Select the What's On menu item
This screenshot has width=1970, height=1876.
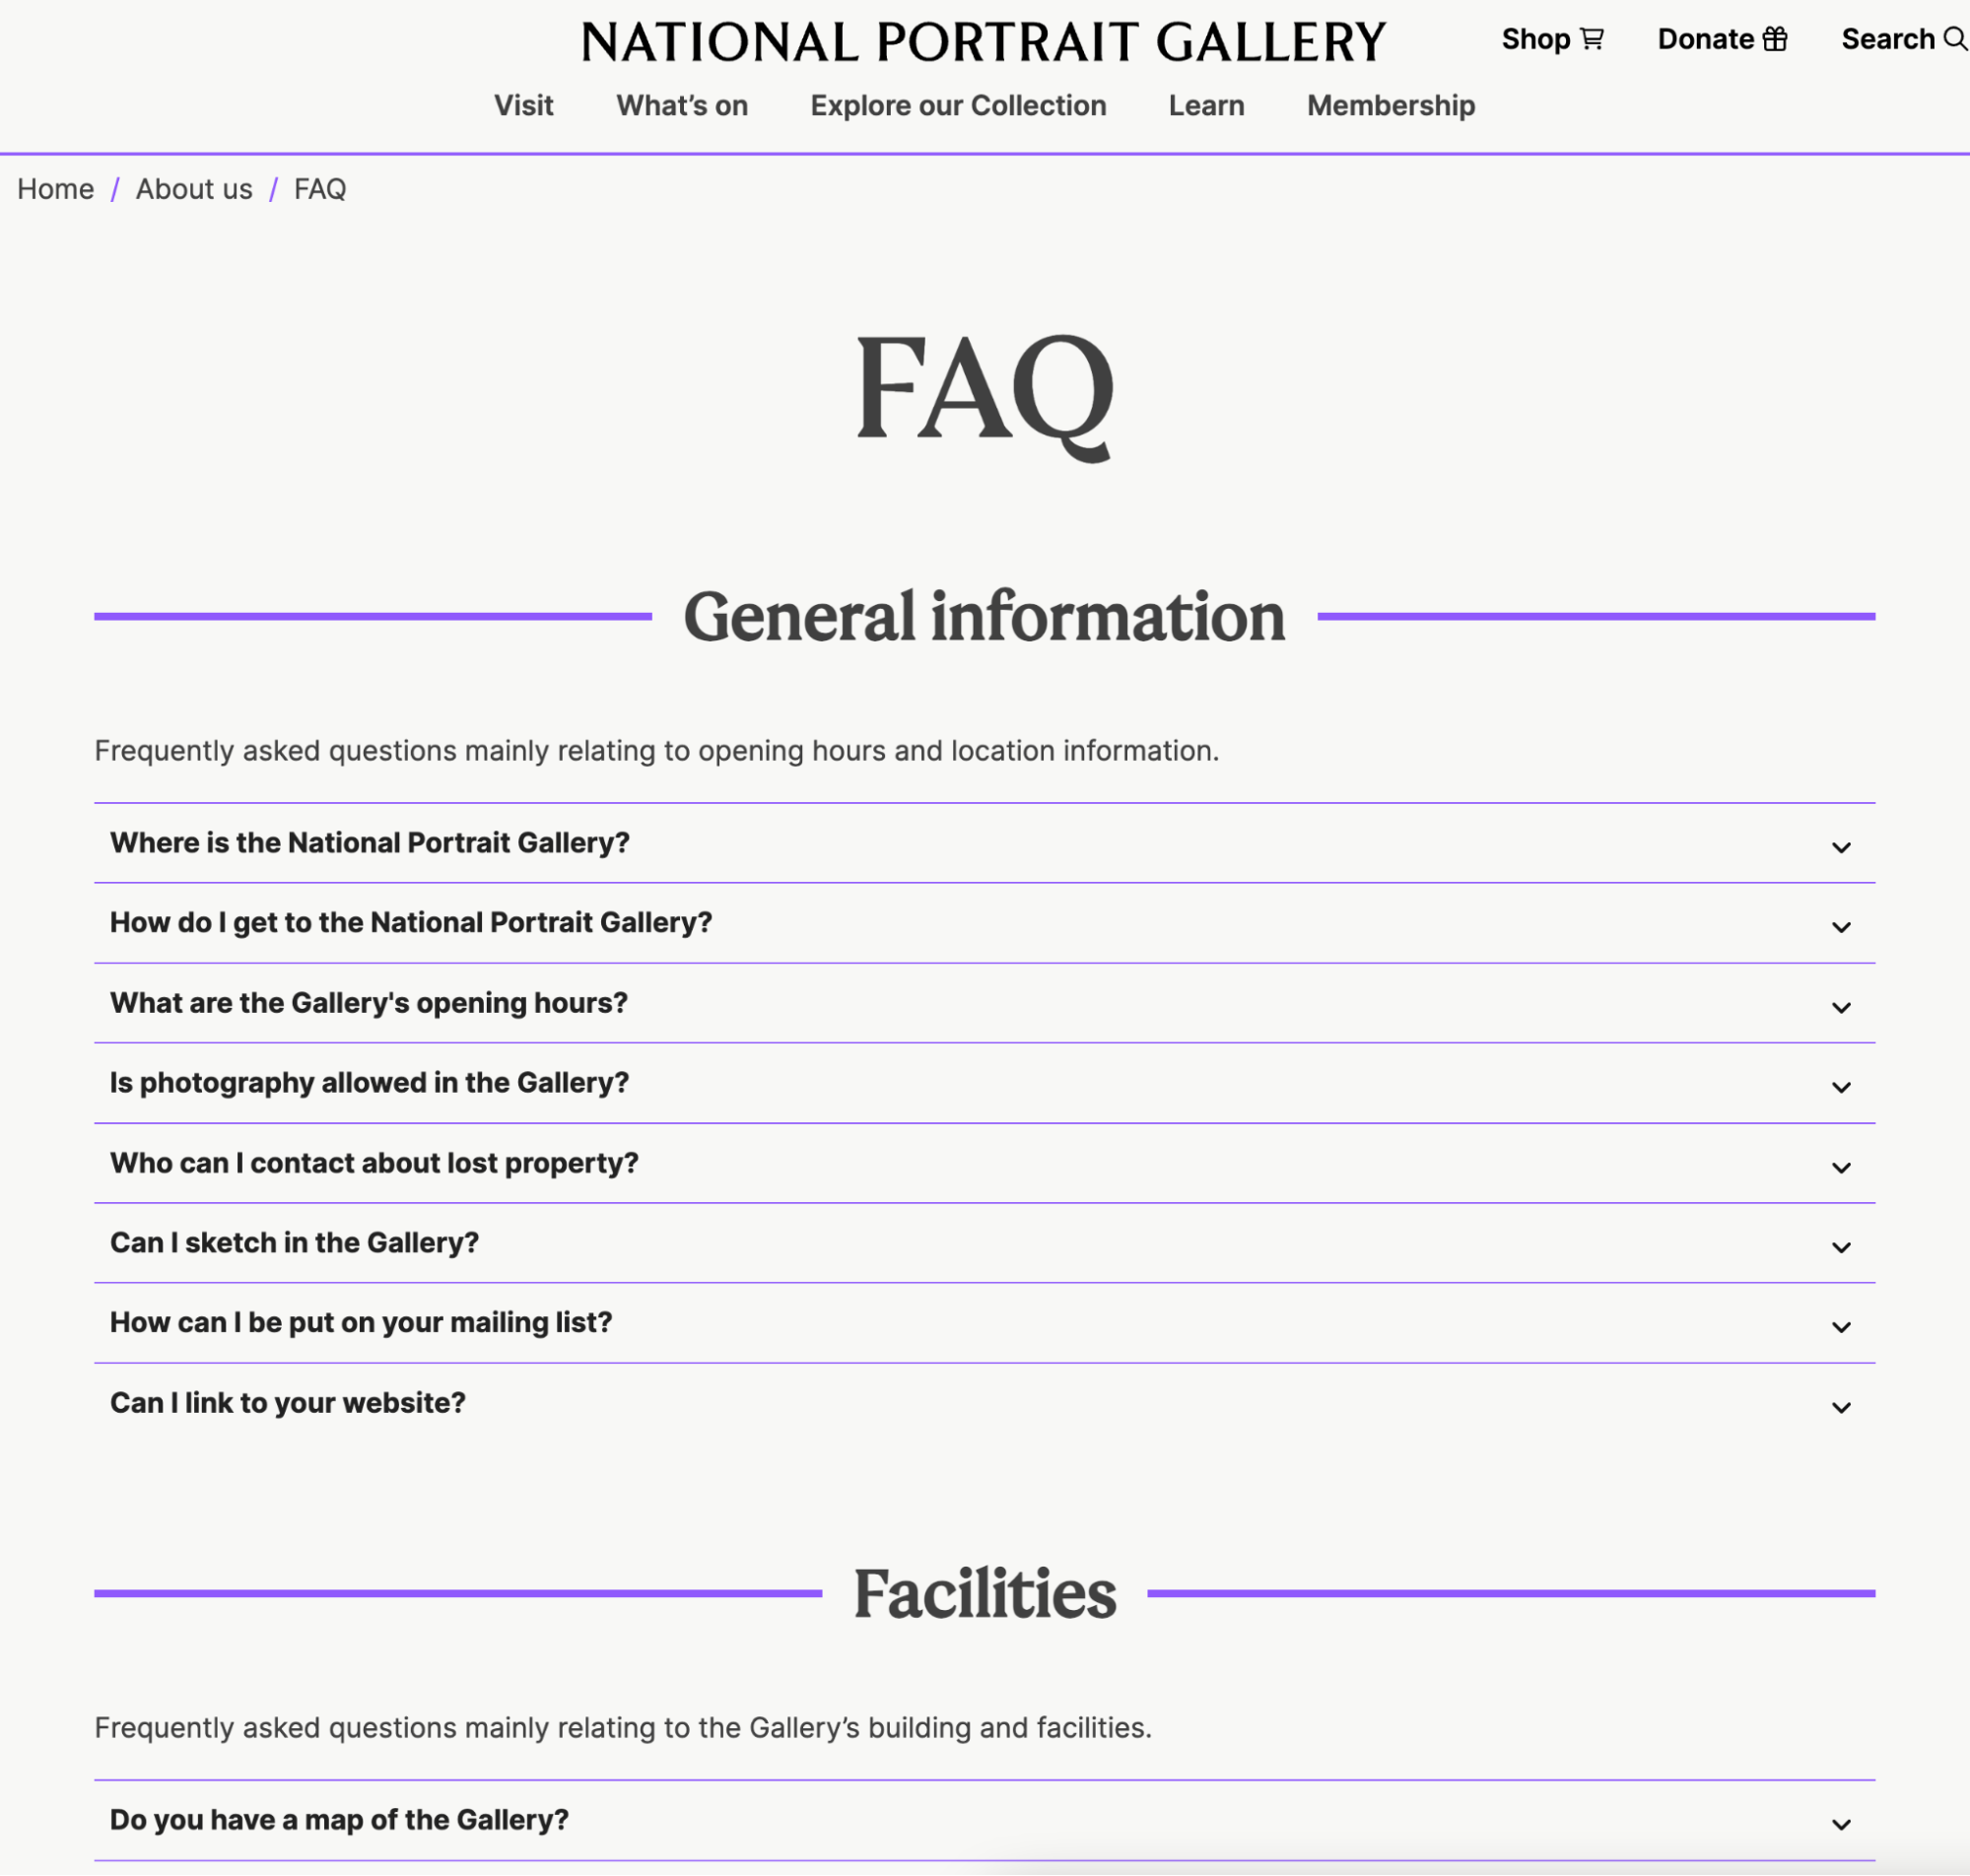pos(681,105)
